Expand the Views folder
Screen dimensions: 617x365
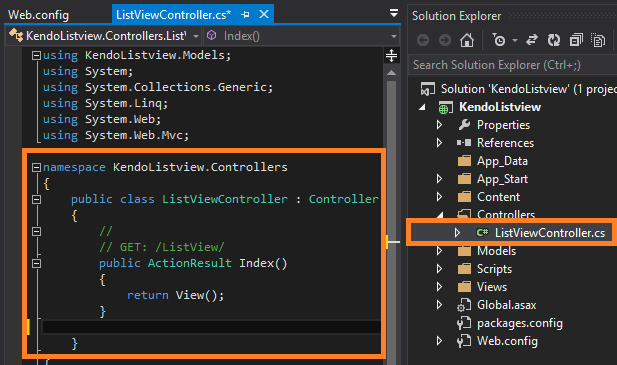coord(440,287)
